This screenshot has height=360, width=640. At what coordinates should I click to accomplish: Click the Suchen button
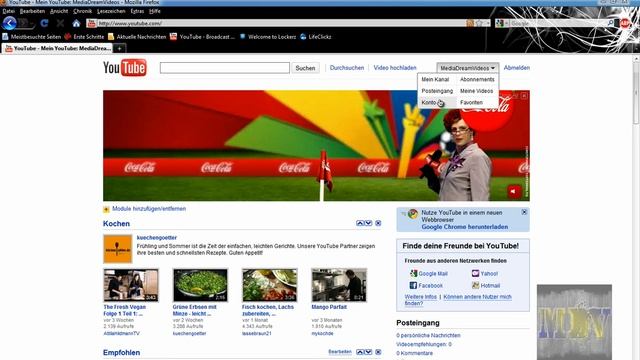(305, 68)
